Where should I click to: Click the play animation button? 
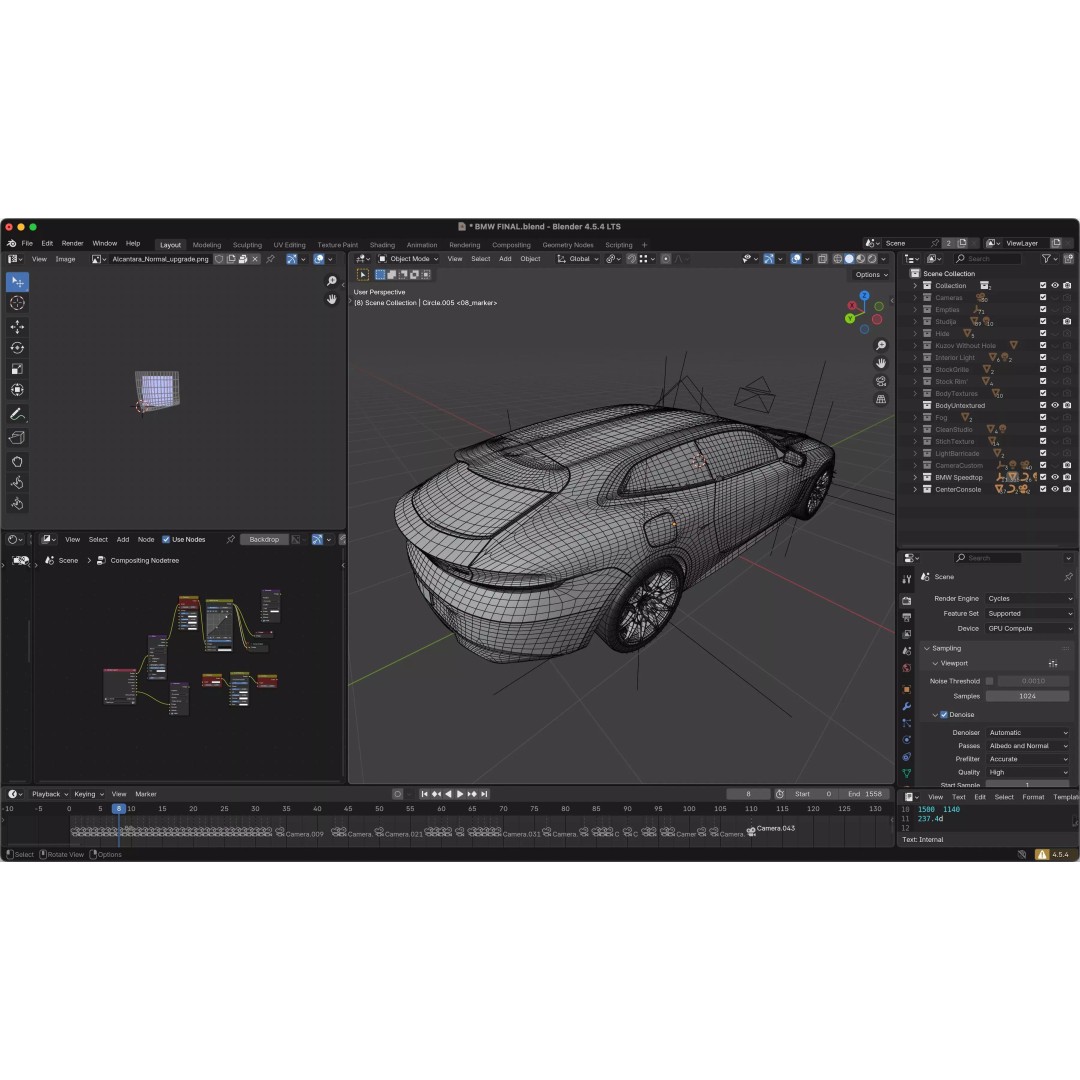click(460, 794)
